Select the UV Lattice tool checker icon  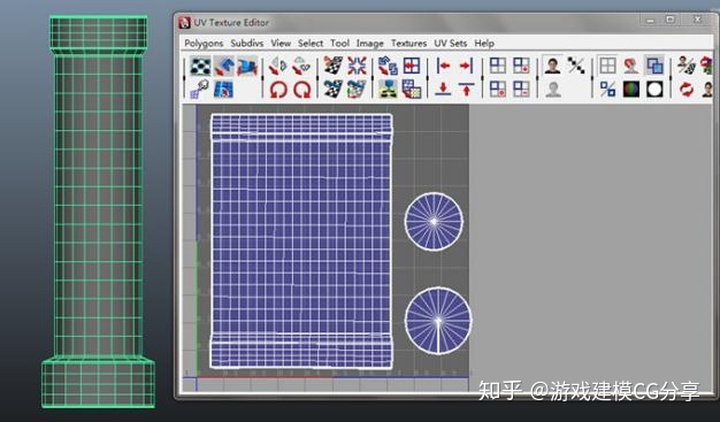point(201,66)
